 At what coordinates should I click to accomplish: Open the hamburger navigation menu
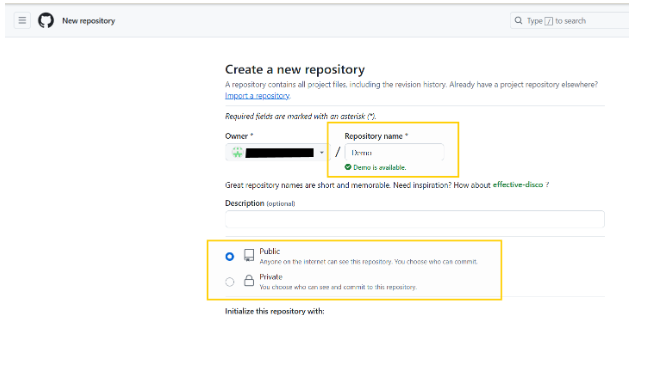click(x=22, y=20)
